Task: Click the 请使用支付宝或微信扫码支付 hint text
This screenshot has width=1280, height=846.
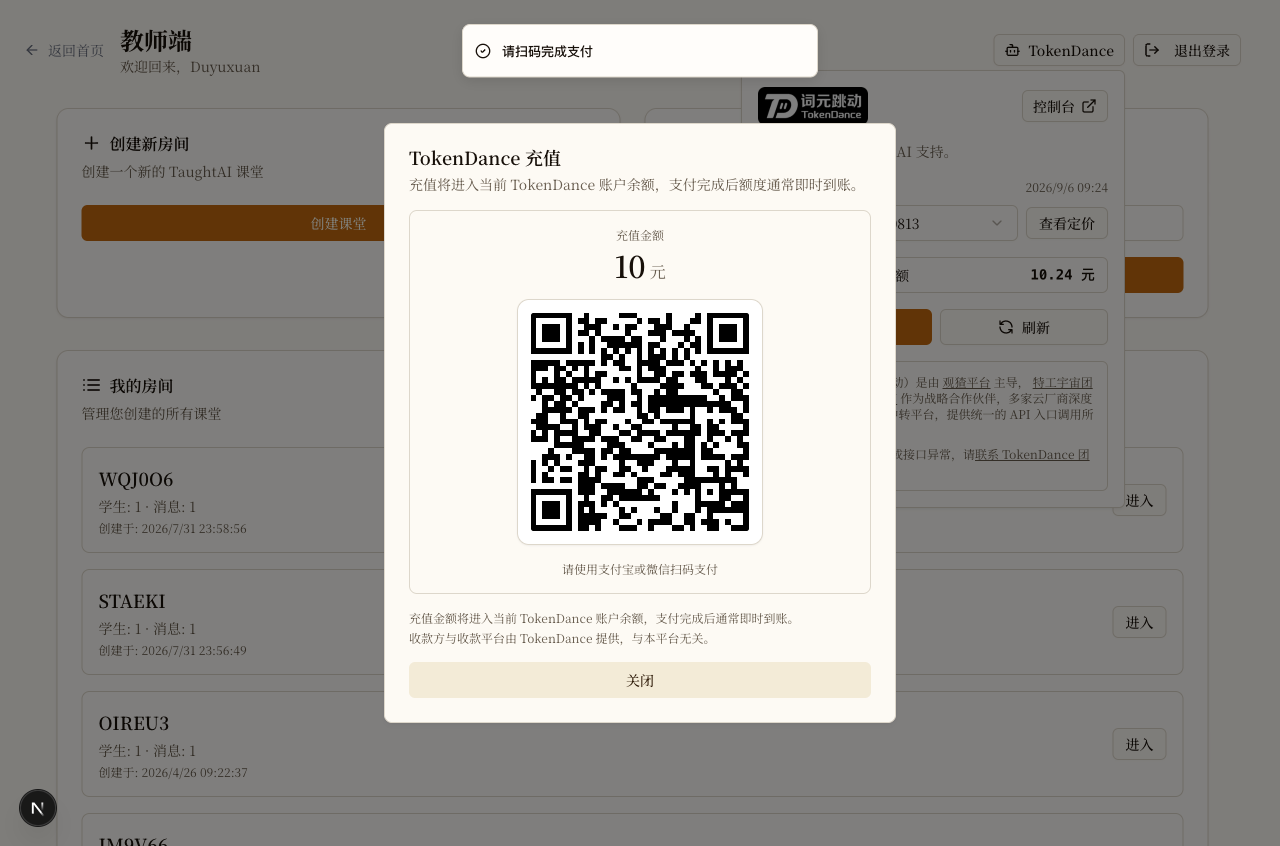Action: click(x=640, y=569)
